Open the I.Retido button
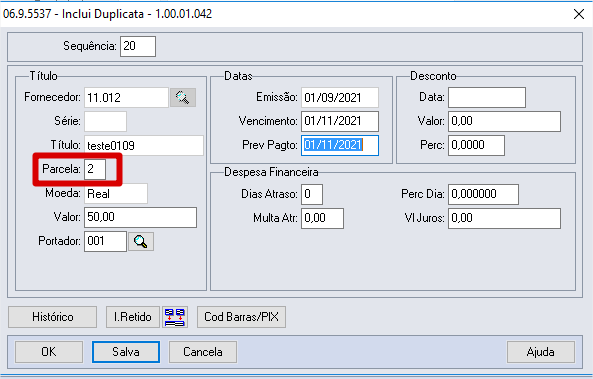Viewport: 593px width, 379px height. coord(133,317)
